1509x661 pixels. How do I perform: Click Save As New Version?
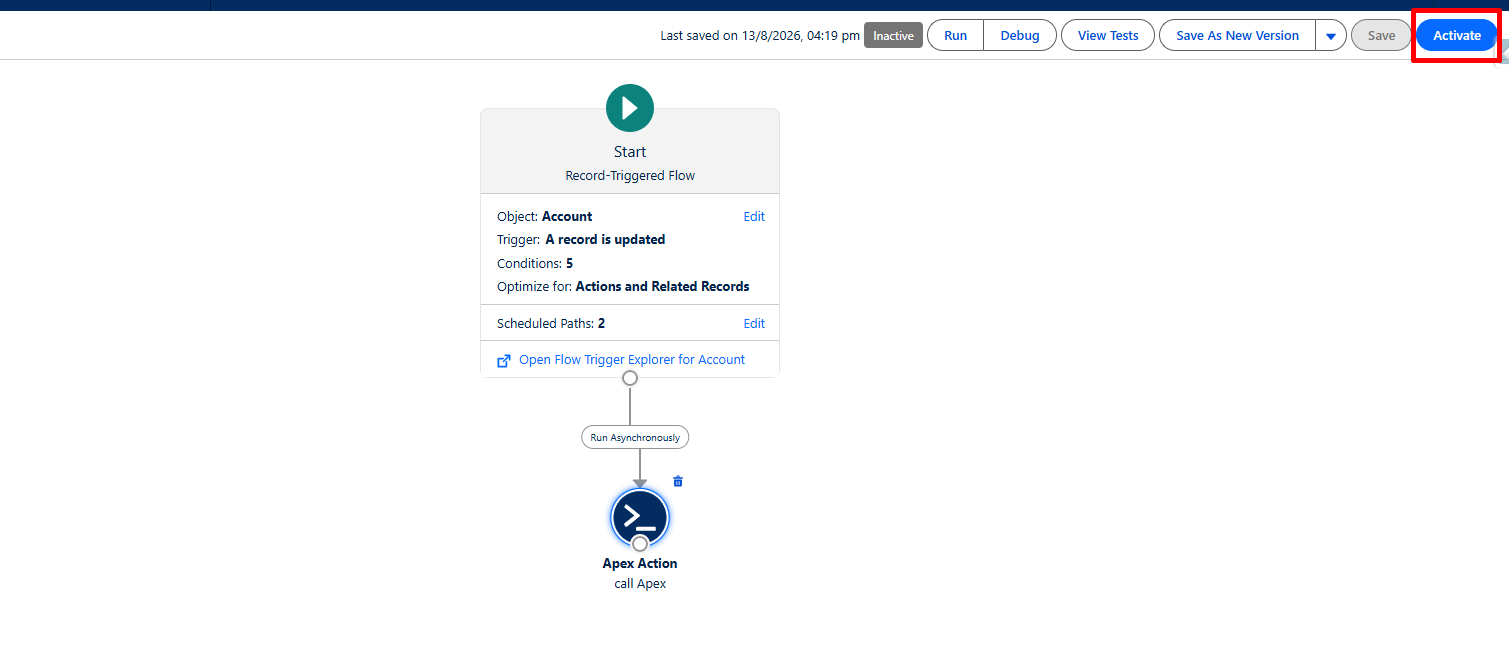[x=1237, y=36]
